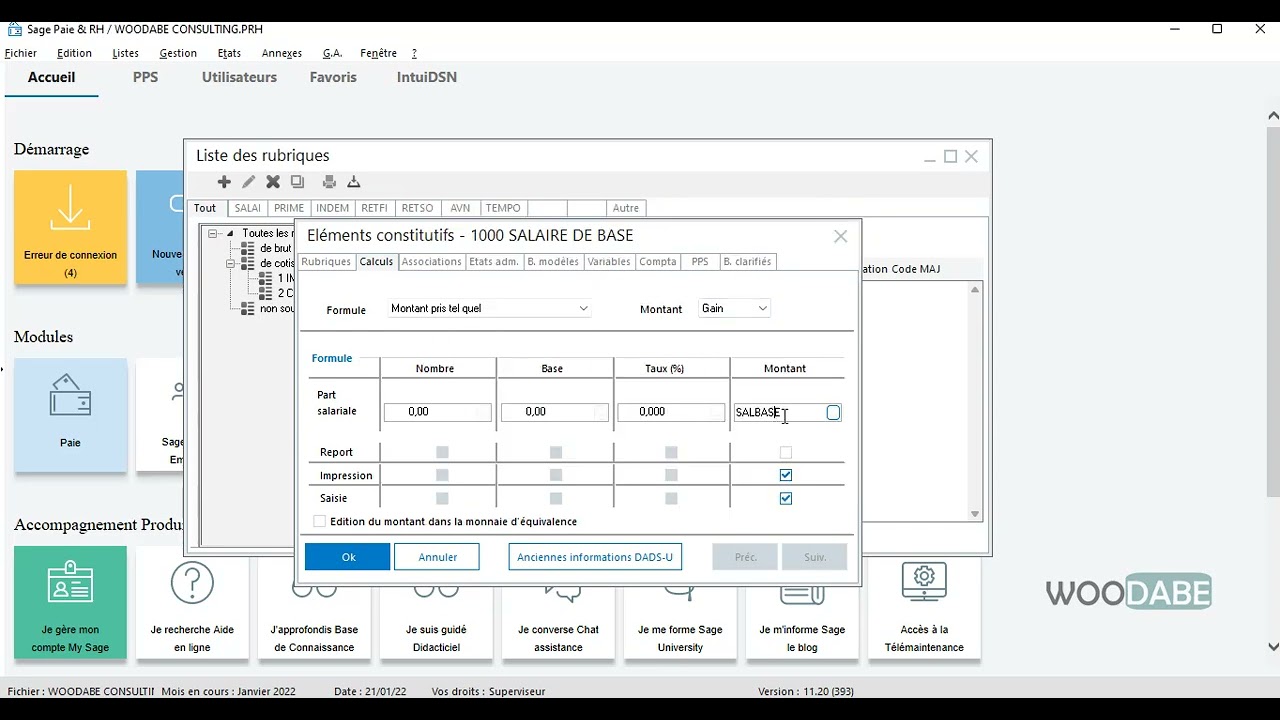Click the selector box in the SALBASE Montant field
Screen dimensions: 1280x720
pos(833,412)
